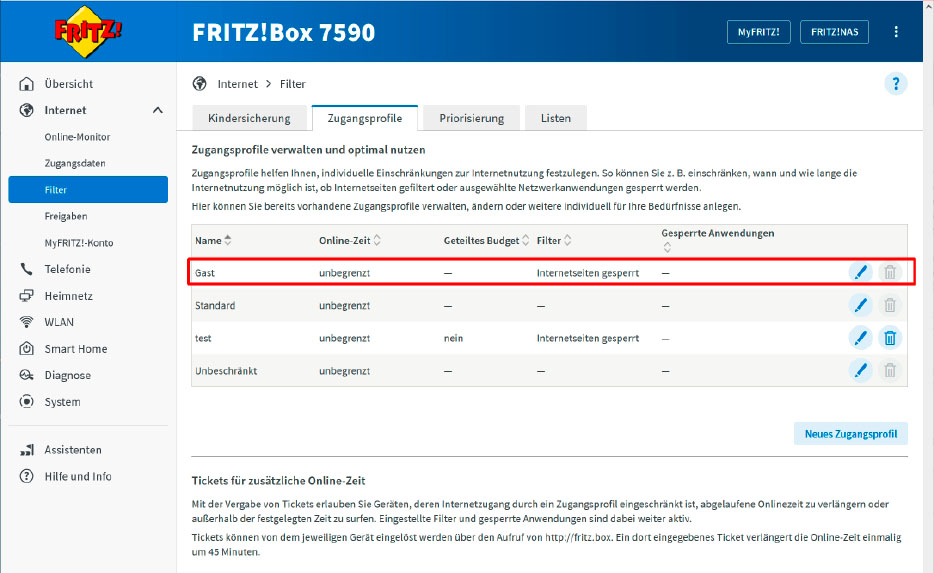The height and width of the screenshot is (573, 934).
Task: Click the Telefonie phone icon
Action: click(x=26, y=269)
